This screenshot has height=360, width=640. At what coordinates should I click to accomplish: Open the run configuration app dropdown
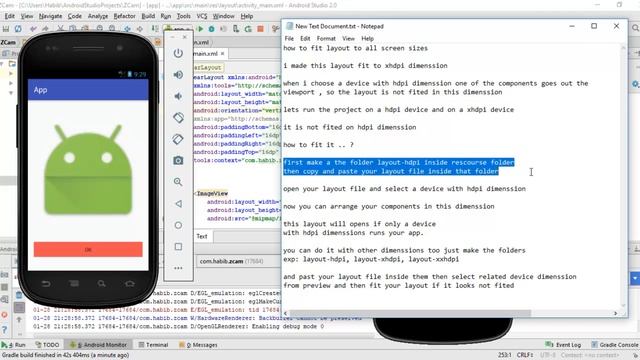pyautogui.click(x=178, y=29)
